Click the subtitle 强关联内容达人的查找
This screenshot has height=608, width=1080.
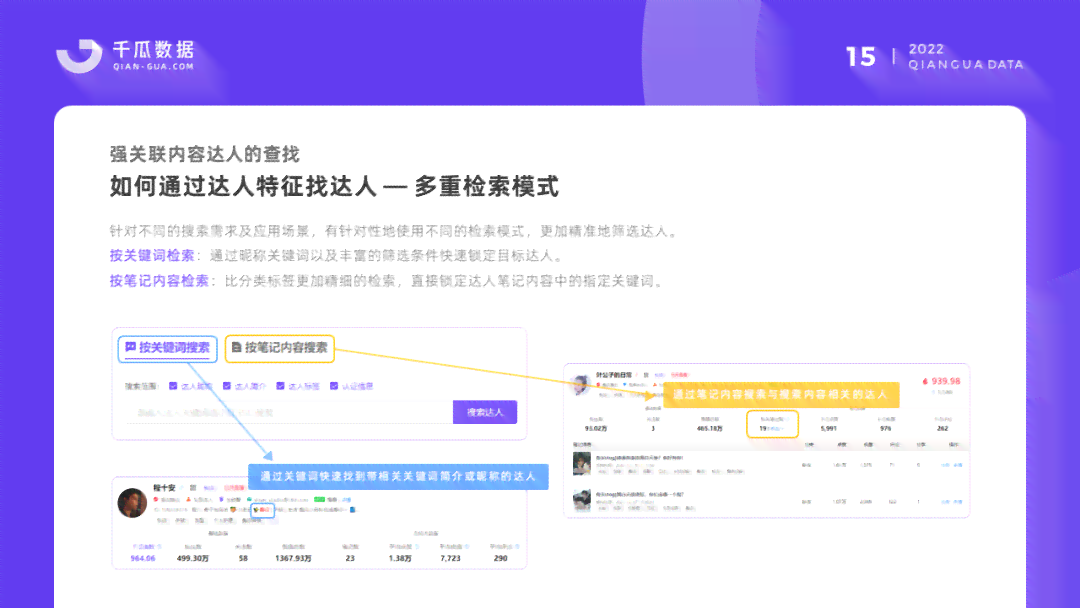pos(205,154)
